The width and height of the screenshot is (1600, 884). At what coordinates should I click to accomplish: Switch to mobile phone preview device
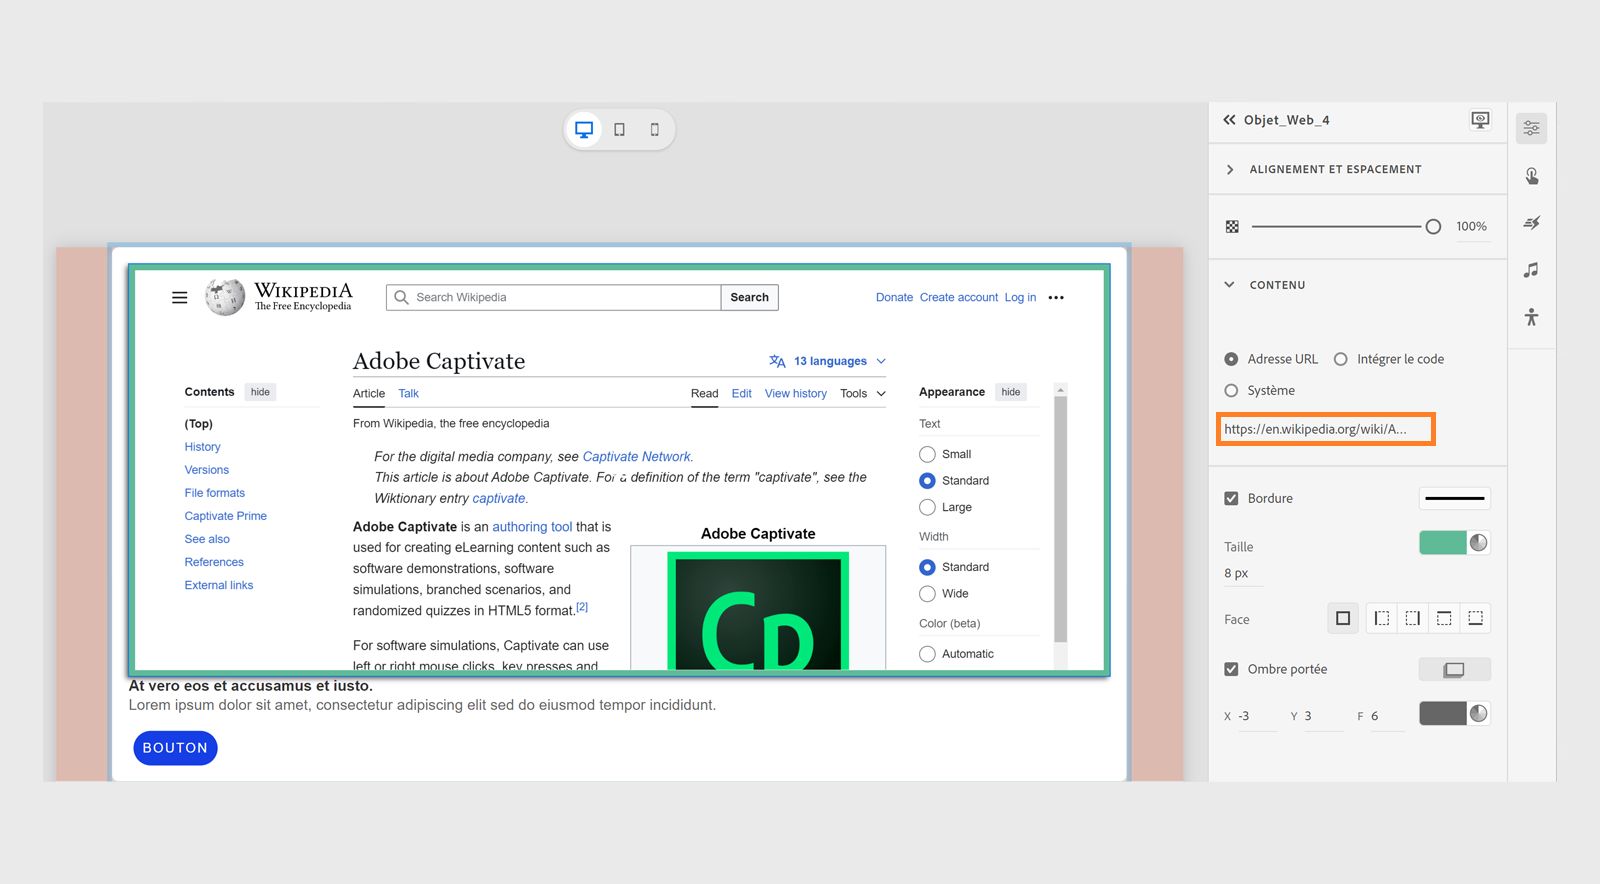click(x=655, y=129)
